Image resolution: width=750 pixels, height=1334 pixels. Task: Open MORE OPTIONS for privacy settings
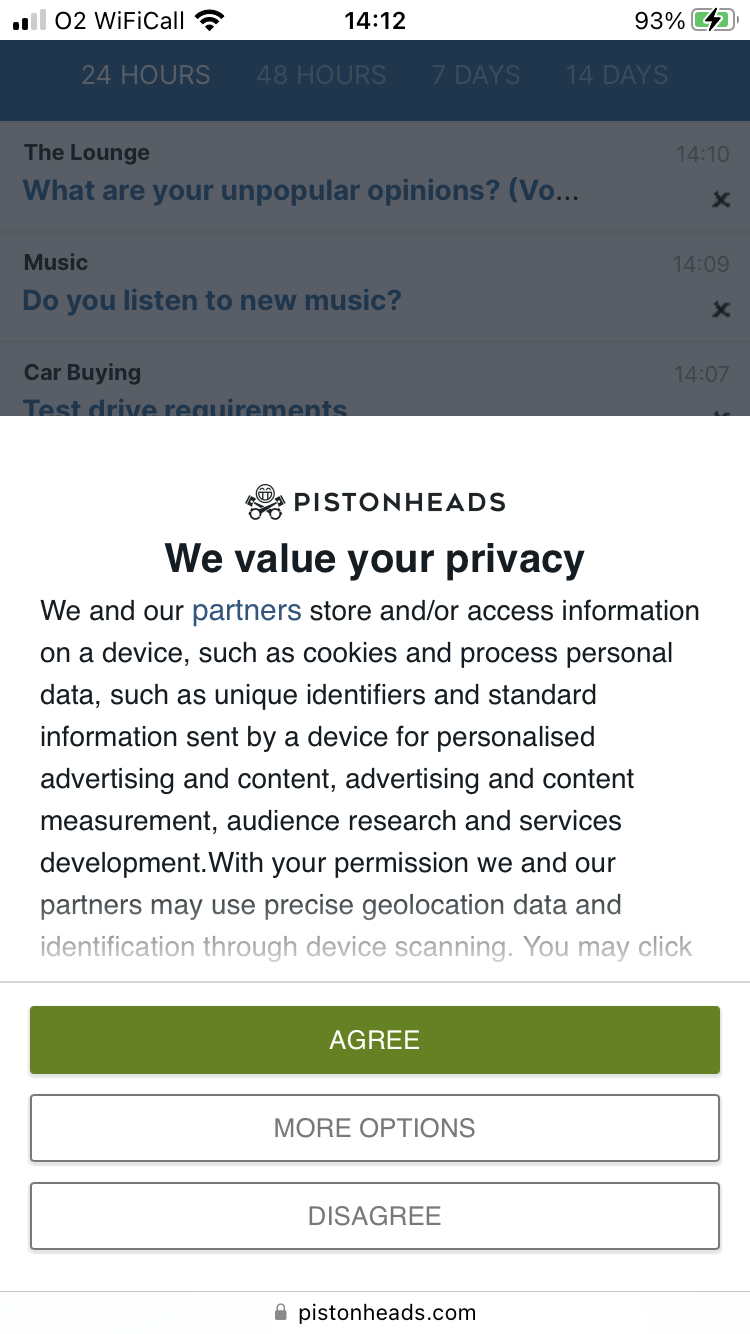pyautogui.click(x=375, y=1128)
